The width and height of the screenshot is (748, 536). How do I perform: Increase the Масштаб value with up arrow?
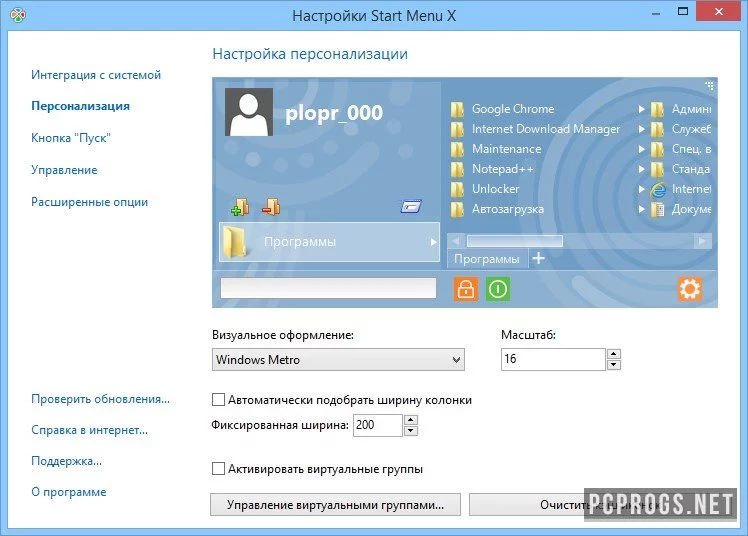tap(613, 354)
